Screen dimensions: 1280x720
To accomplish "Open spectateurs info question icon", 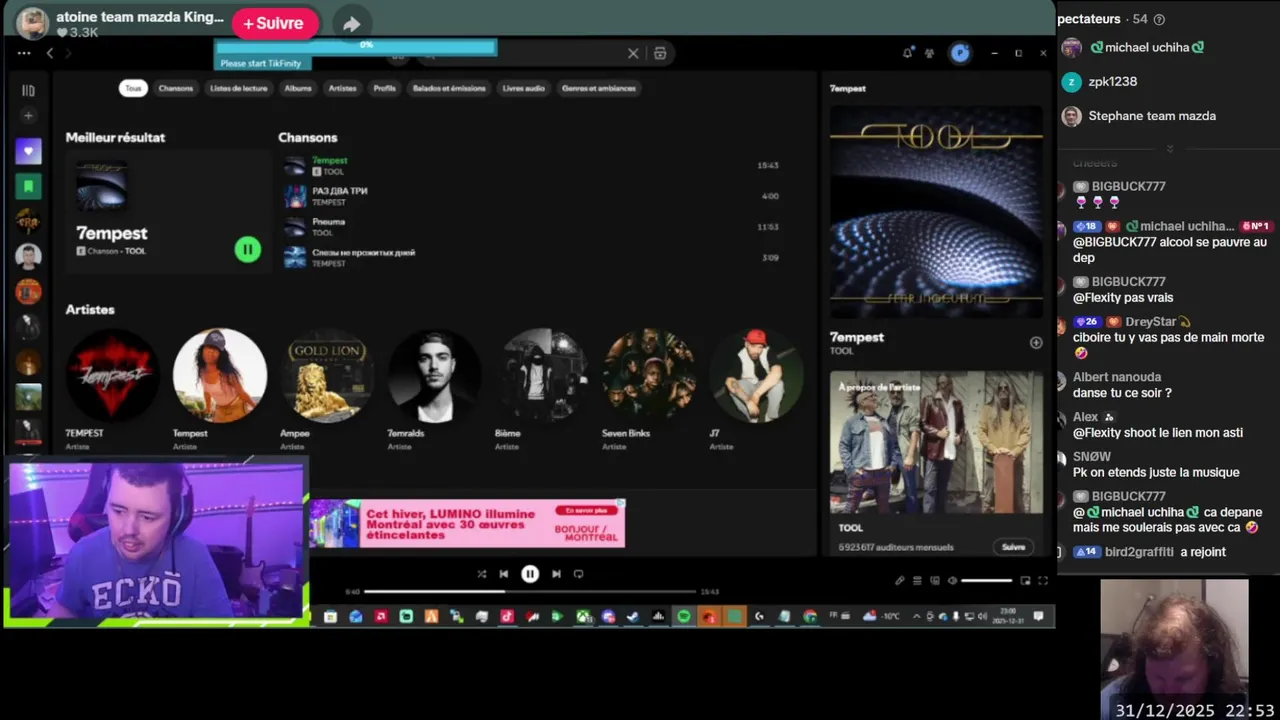I will [1159, 19].
